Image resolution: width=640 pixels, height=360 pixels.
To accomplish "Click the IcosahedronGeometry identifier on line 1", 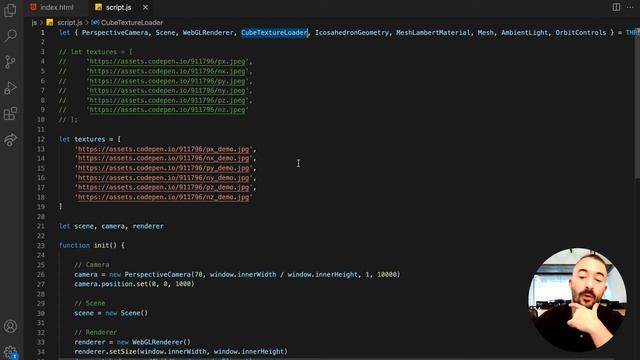I will pyautogui.click(x=352, y=33).
